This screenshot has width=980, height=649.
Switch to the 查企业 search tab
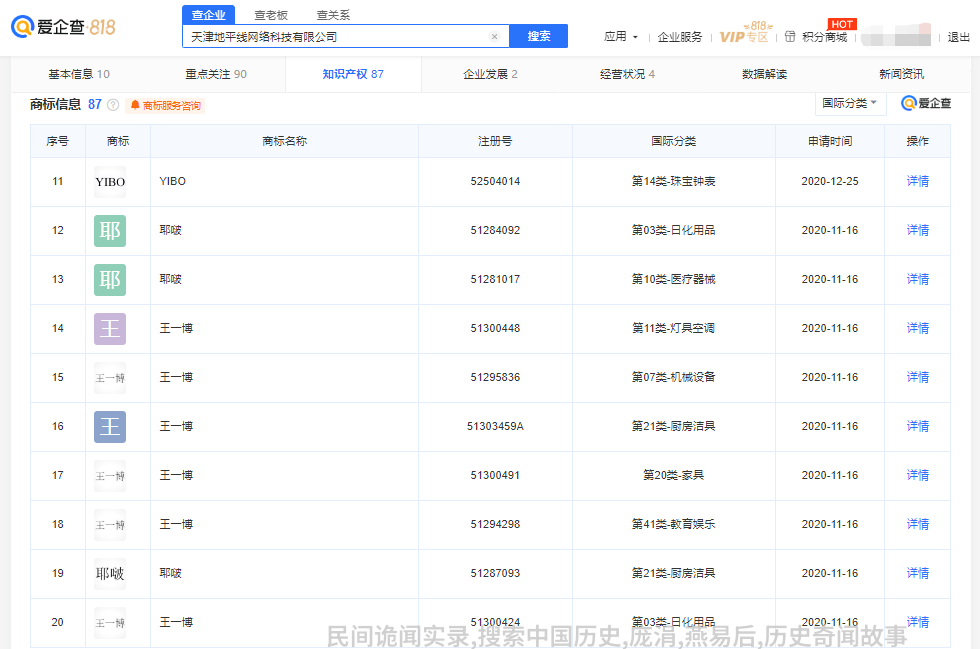coord(208,14)
